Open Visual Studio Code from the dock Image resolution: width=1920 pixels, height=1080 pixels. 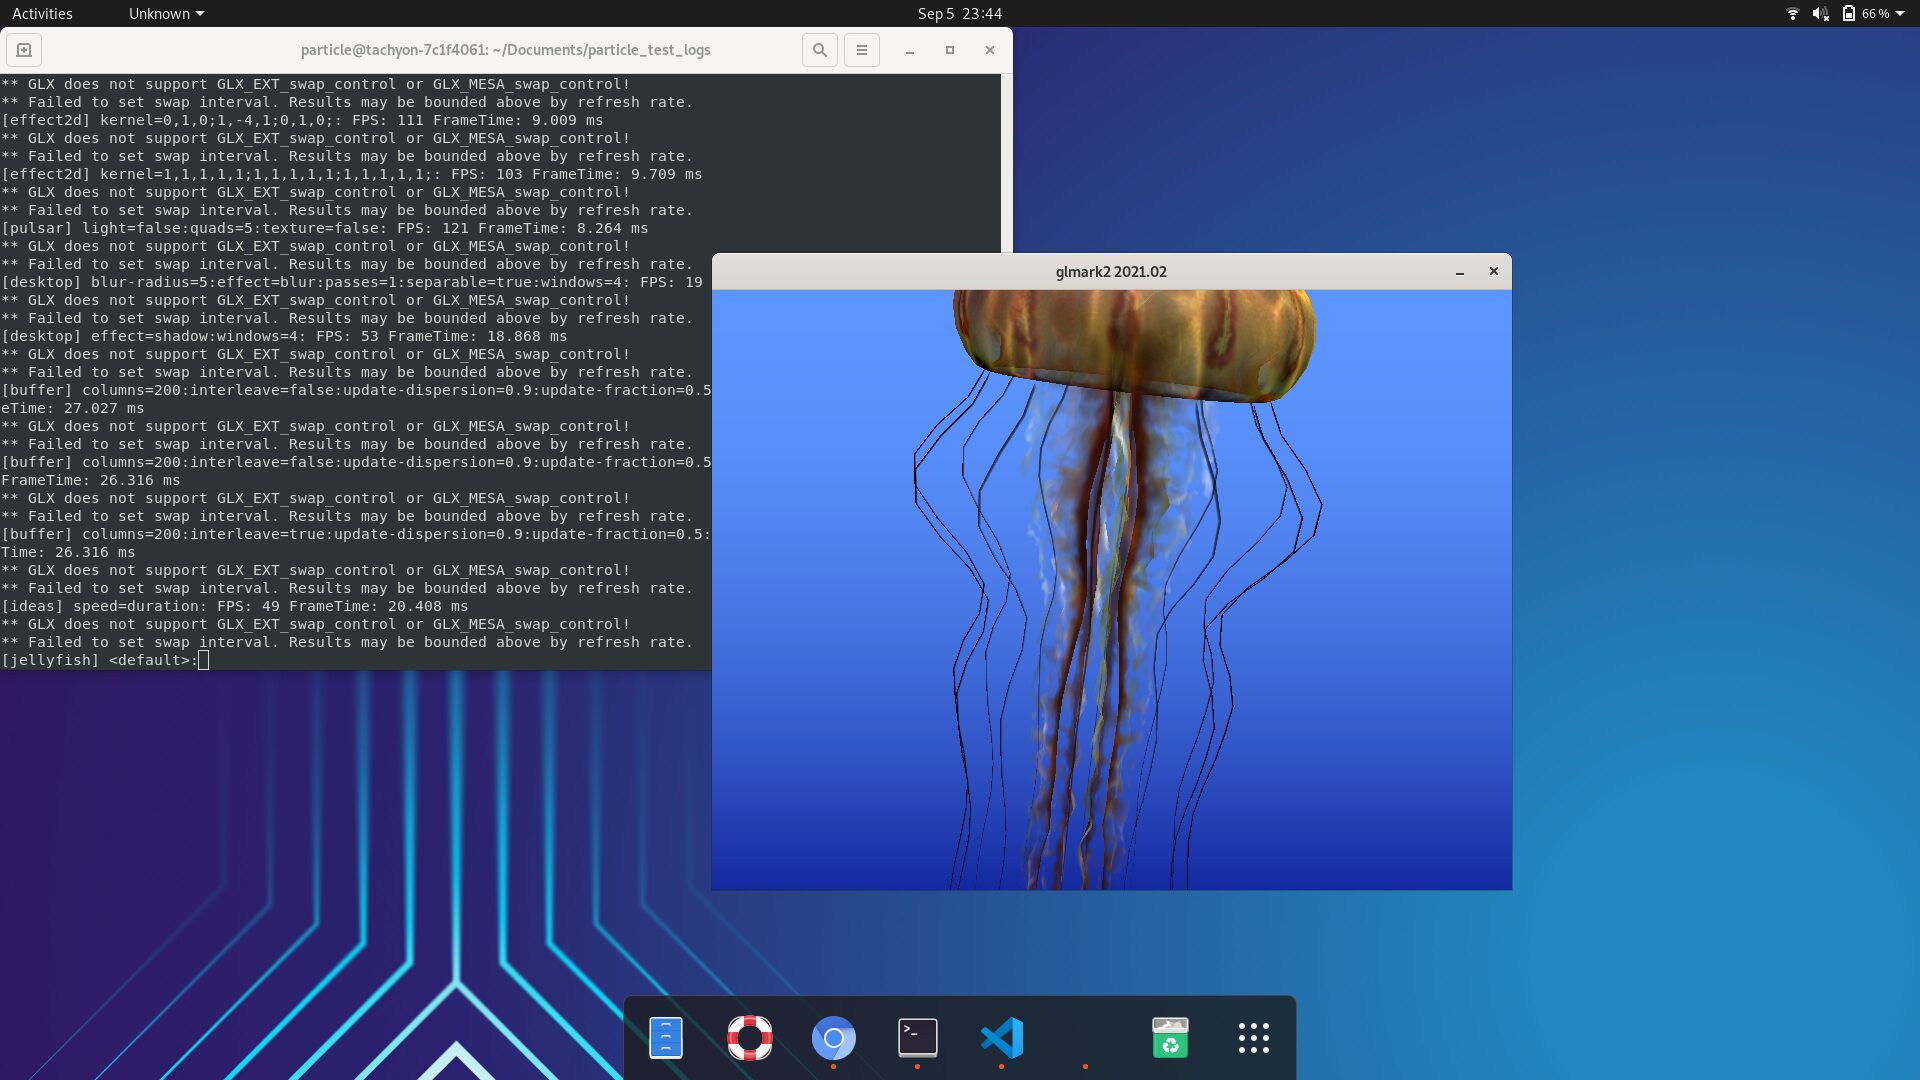click(1002, 1038)
